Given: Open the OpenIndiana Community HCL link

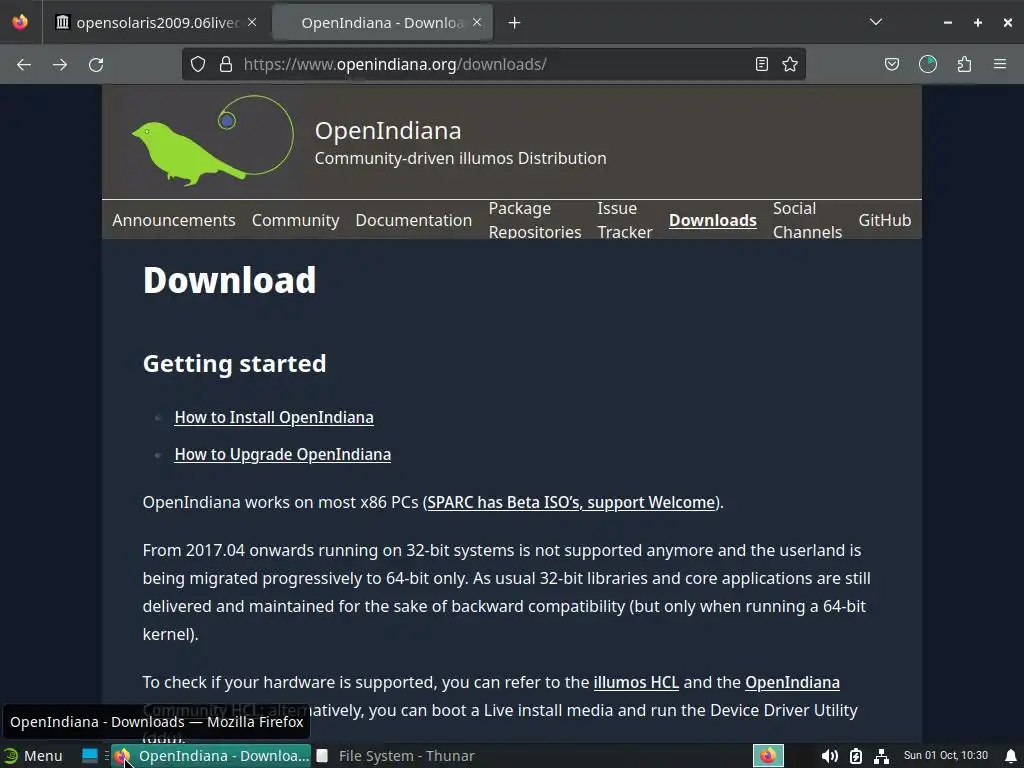Looking at the screenshot, I should [792, 682].
